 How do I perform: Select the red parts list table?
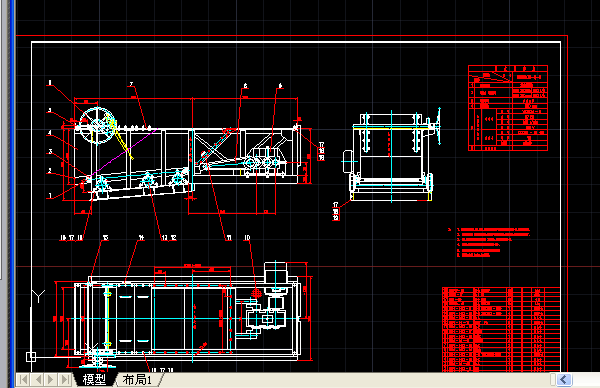coord(501,329)
